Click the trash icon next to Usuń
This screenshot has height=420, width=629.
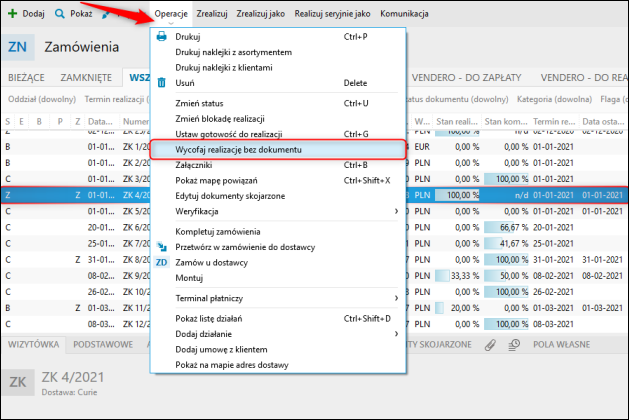tap(161, 83)
